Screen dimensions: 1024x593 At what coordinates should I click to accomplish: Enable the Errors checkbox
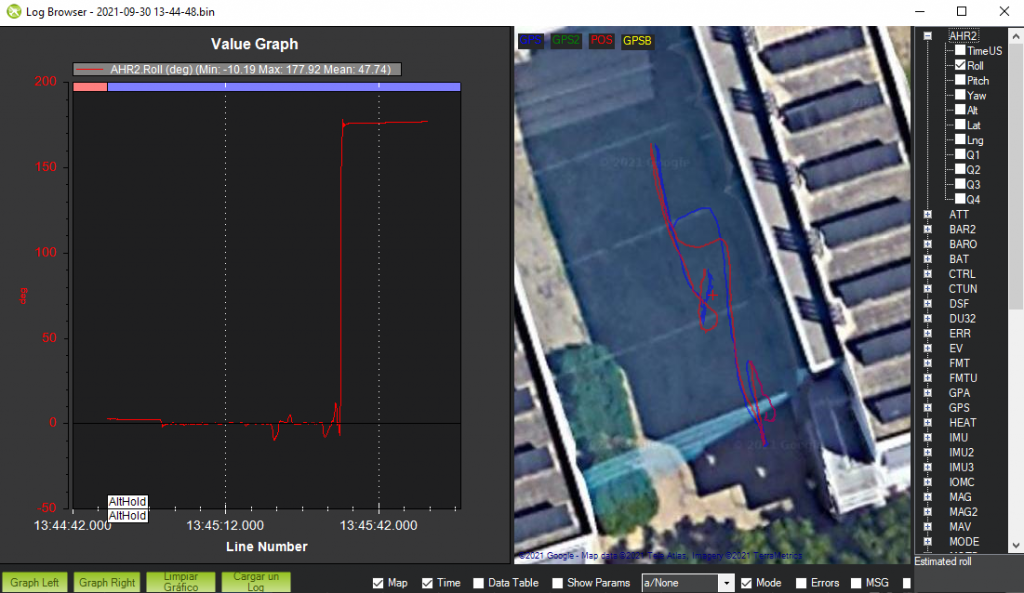click(x=802, y=583)
